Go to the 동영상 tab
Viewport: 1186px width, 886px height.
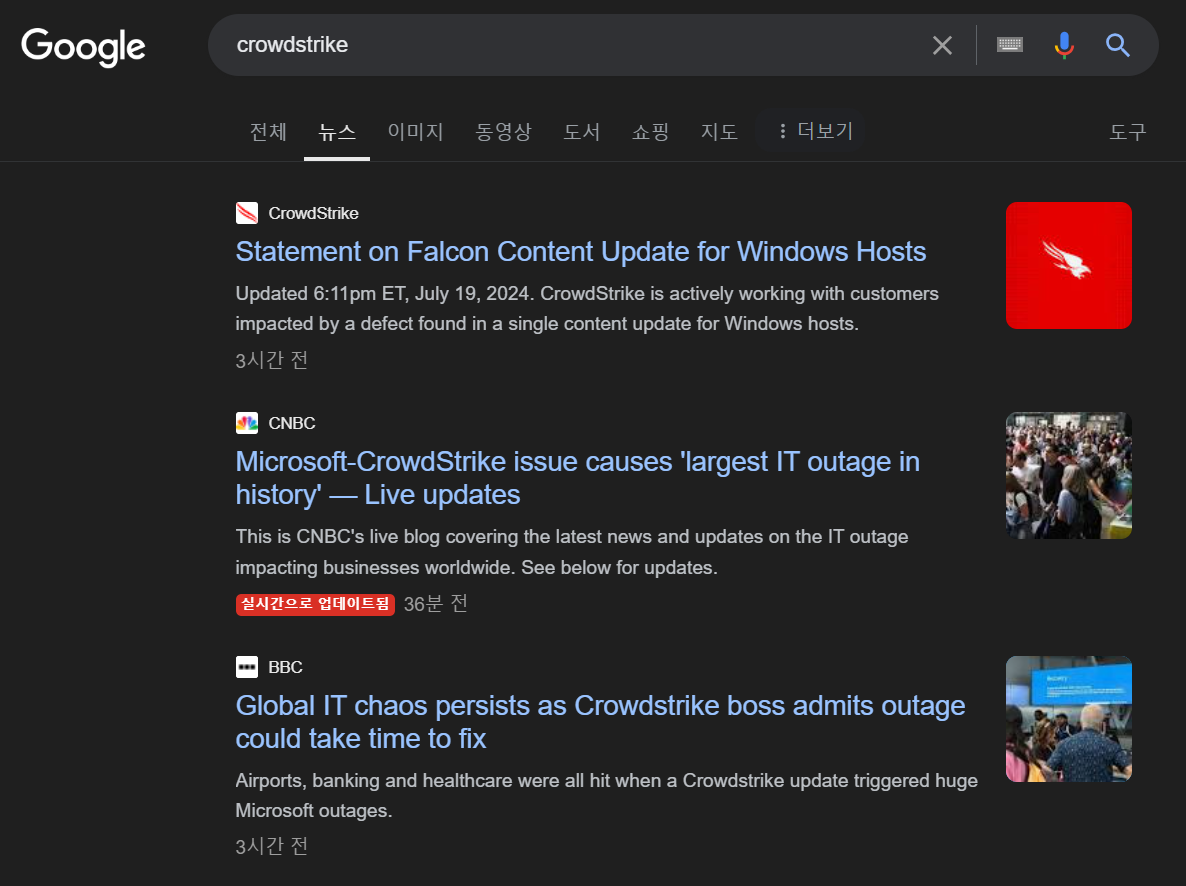(503, 132)
